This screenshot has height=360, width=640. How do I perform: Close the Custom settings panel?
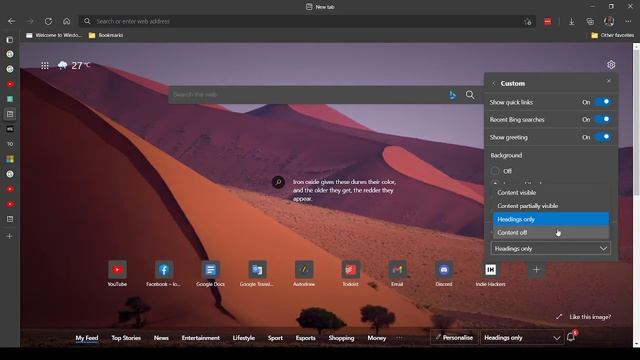(x=609, y=81)
